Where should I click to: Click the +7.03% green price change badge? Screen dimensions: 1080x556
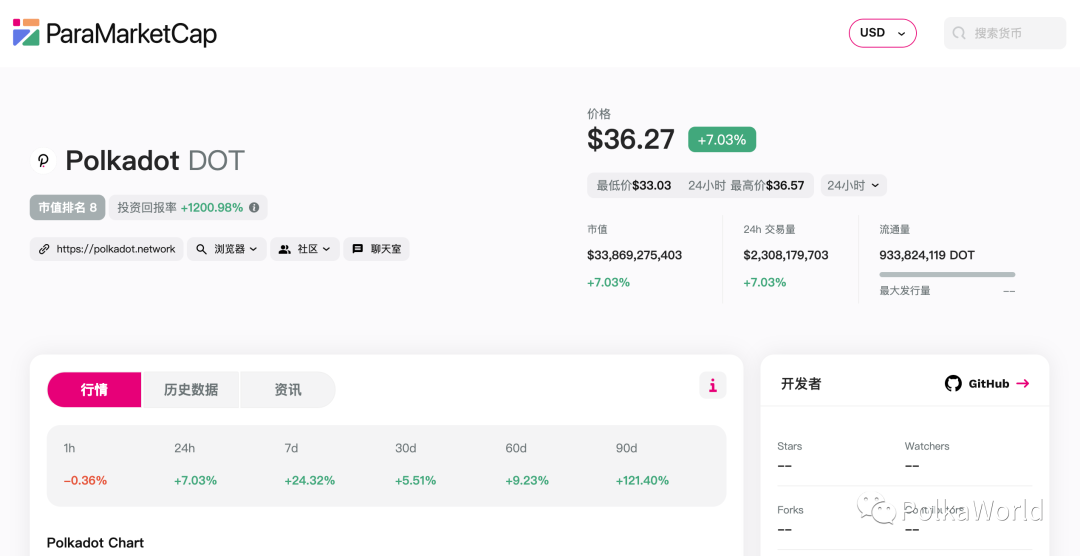[722, 140]
